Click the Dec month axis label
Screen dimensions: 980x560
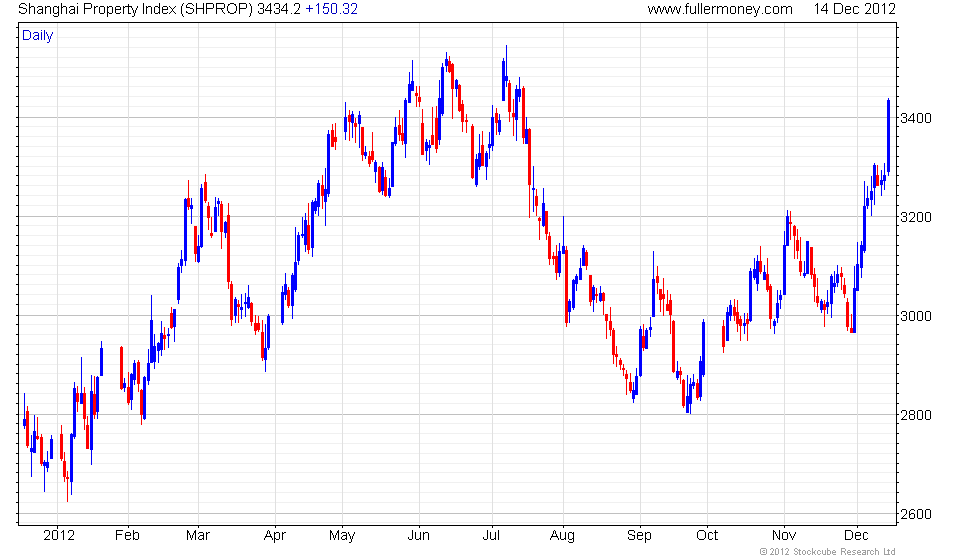coord(856,536)
